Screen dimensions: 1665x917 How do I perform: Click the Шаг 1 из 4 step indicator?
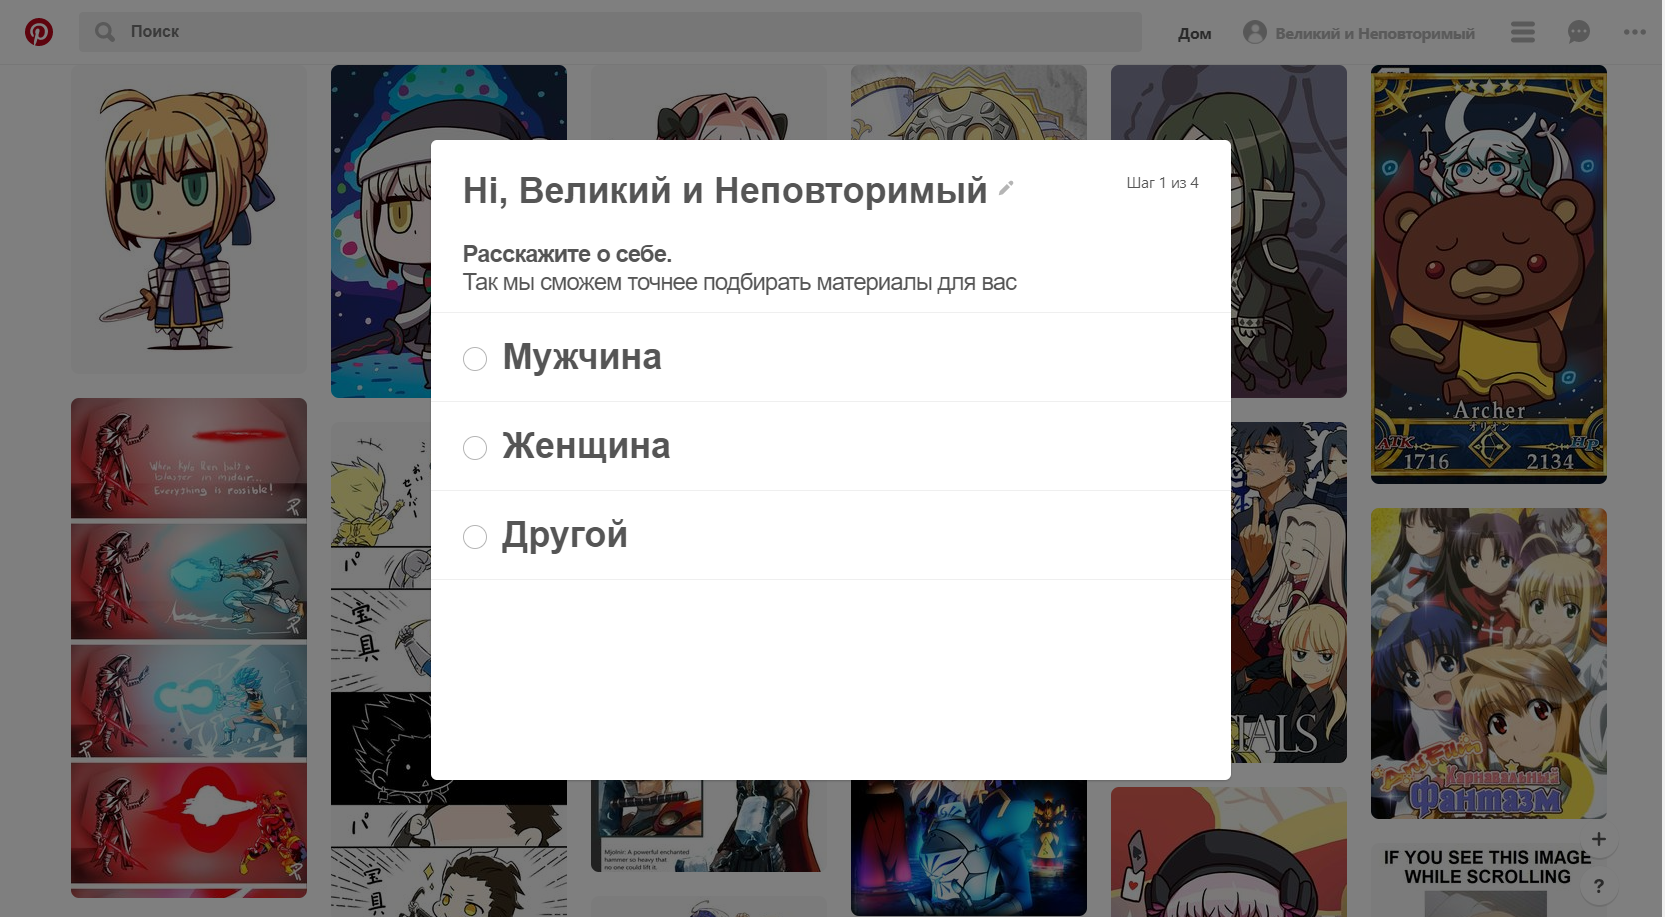tap(1162, 183)
